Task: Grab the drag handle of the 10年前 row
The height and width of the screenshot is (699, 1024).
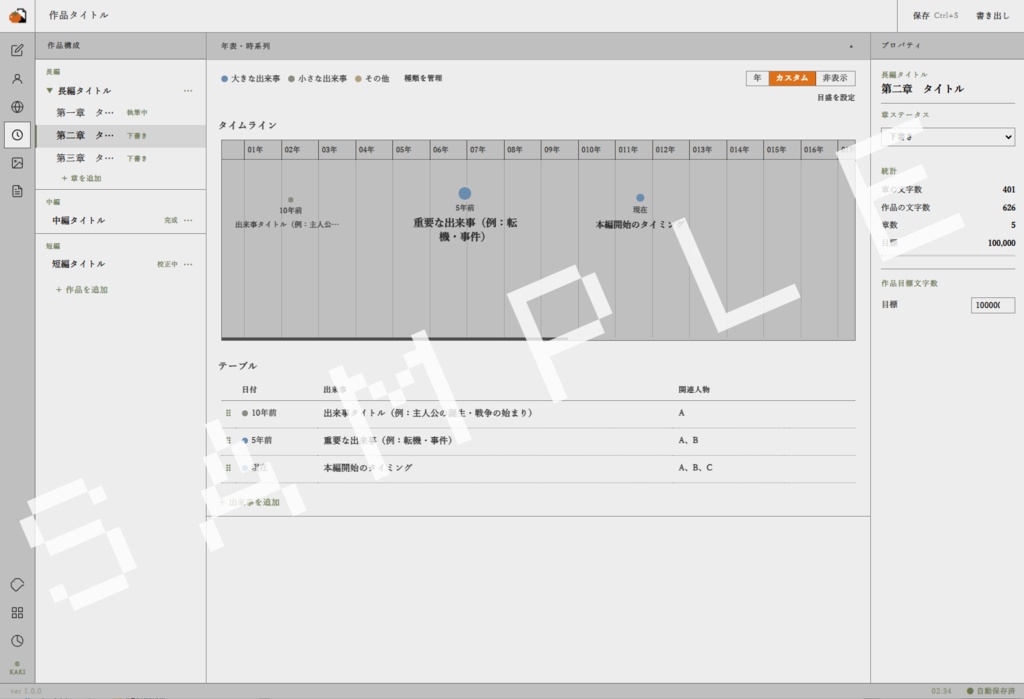Action: click(x=228, y=413)
